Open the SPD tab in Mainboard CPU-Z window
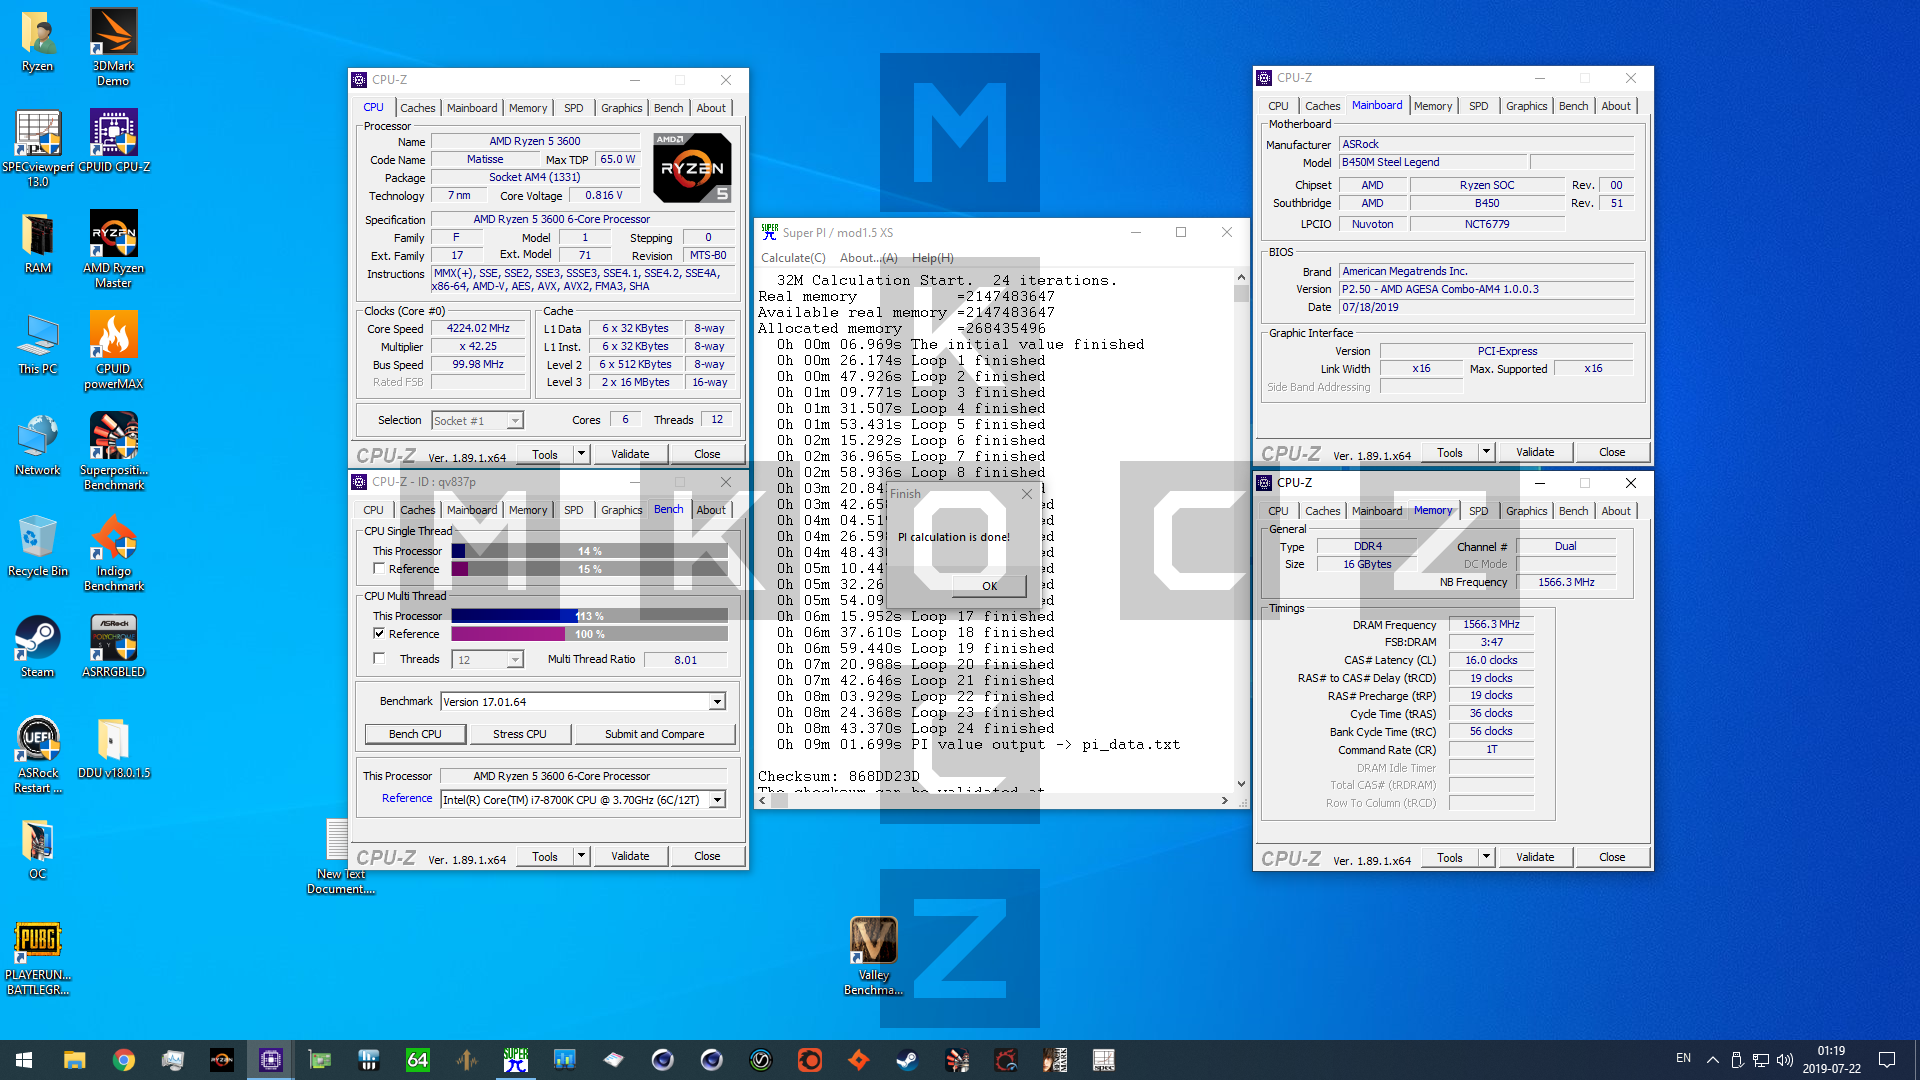This screenshot has width=1920, height=1080. [x=1478, y=106]
